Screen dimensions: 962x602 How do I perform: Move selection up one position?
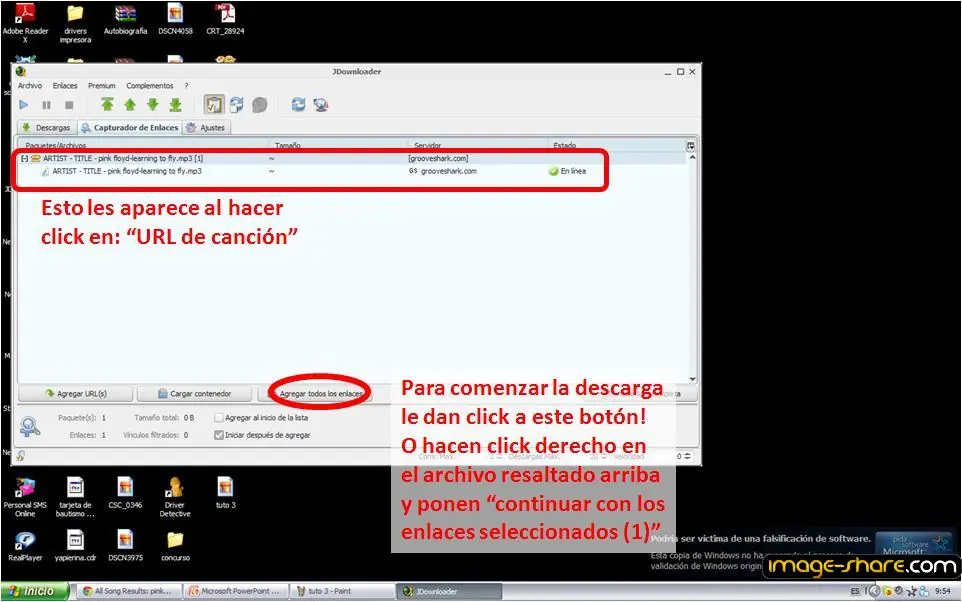130,105
